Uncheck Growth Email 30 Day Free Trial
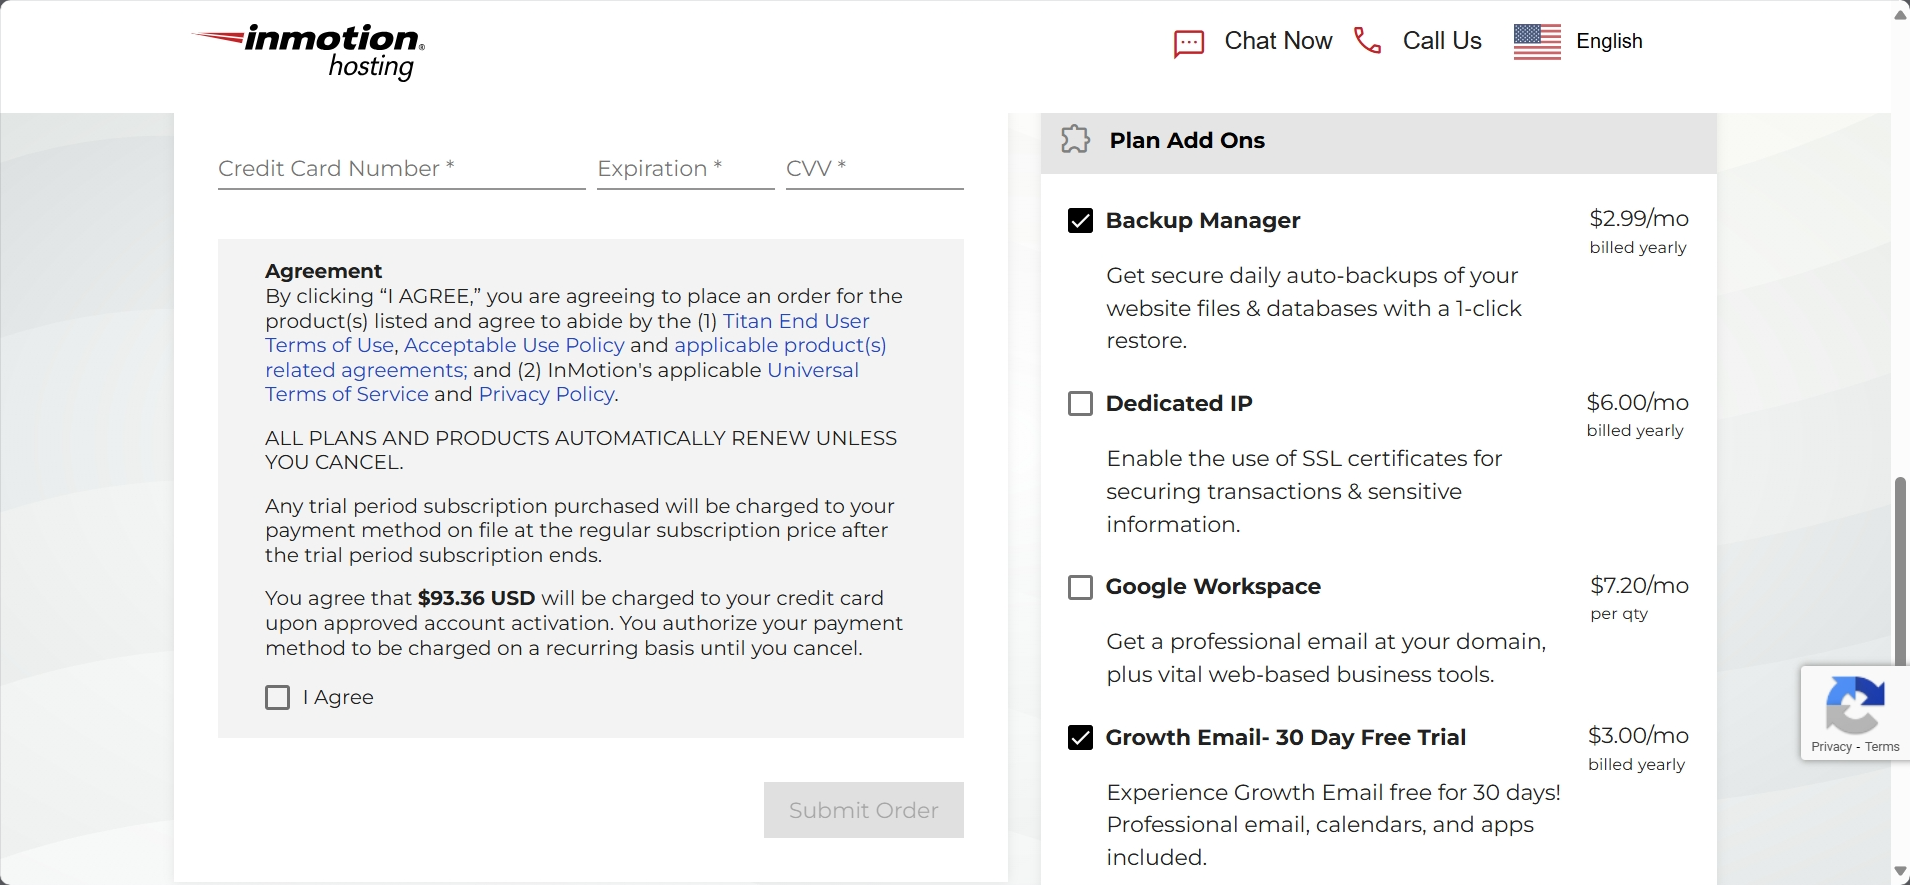Screen dimensions: 1910x885 (x=1080, y=738)
